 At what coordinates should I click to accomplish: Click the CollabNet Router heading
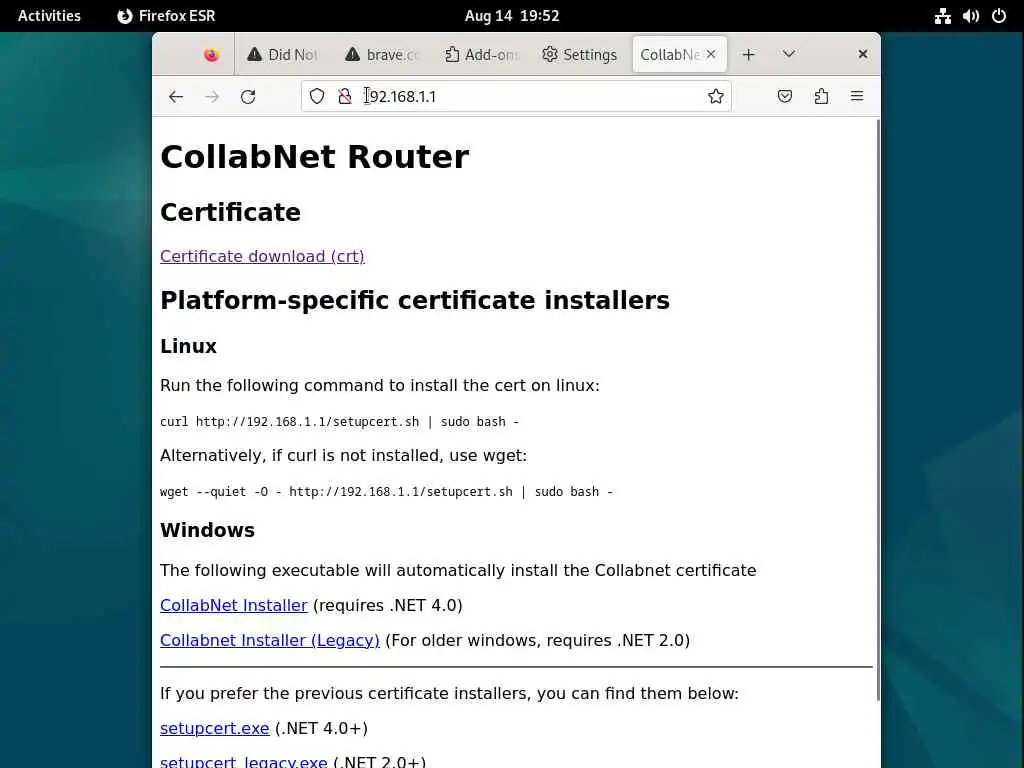pos(315,157)
